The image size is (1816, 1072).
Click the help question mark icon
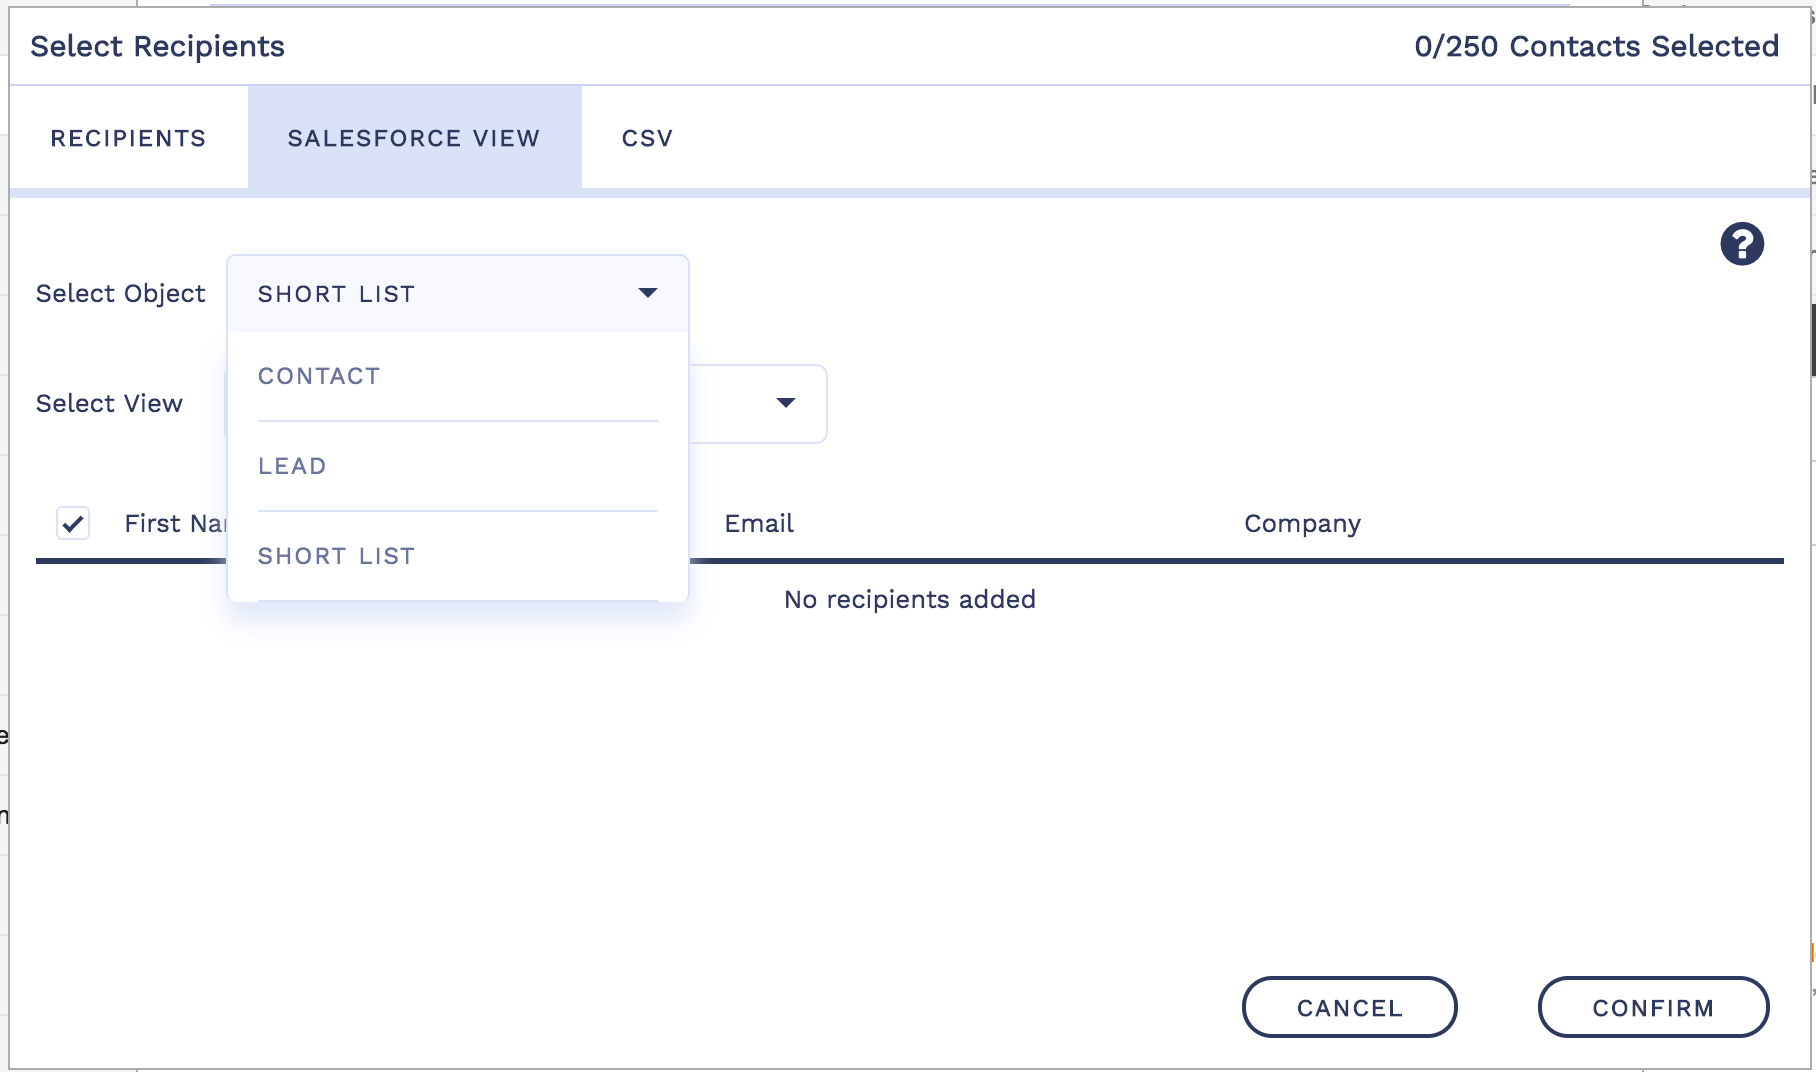click(x=1741, y=244)
